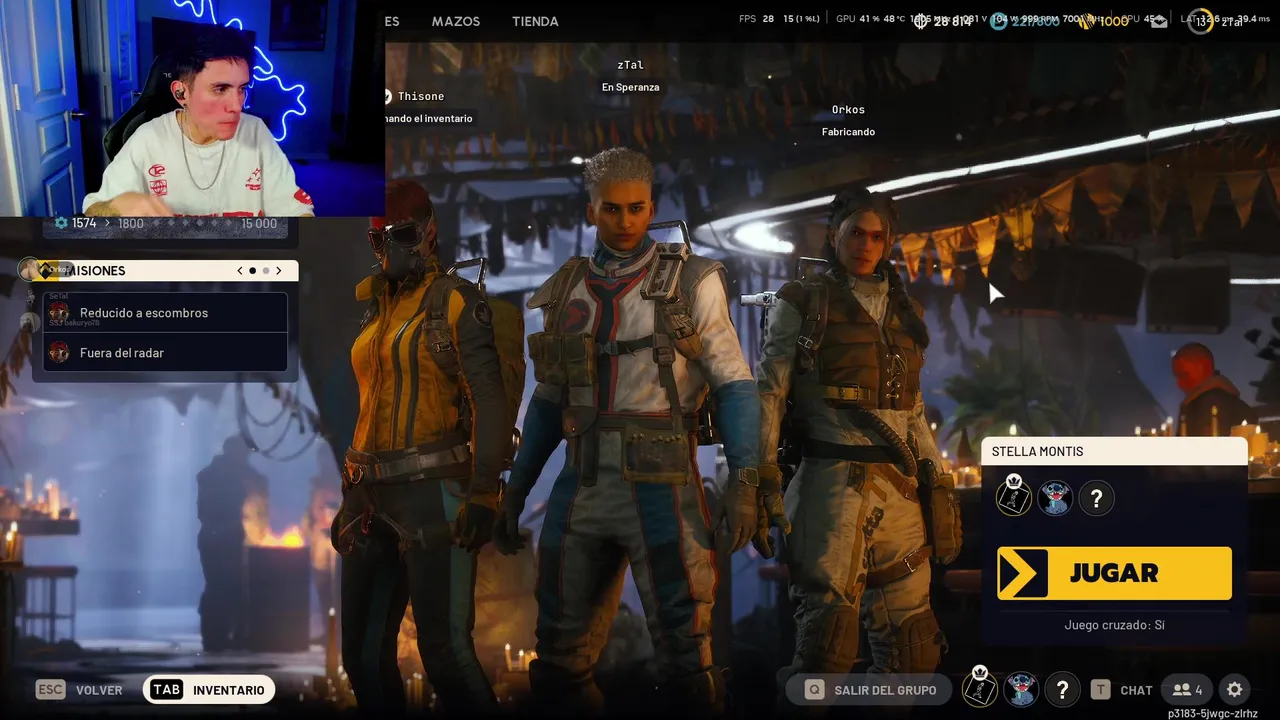The image size is (1280, 720).
Task: Go to previous missions page arrow
Action: tap(240, 271)
